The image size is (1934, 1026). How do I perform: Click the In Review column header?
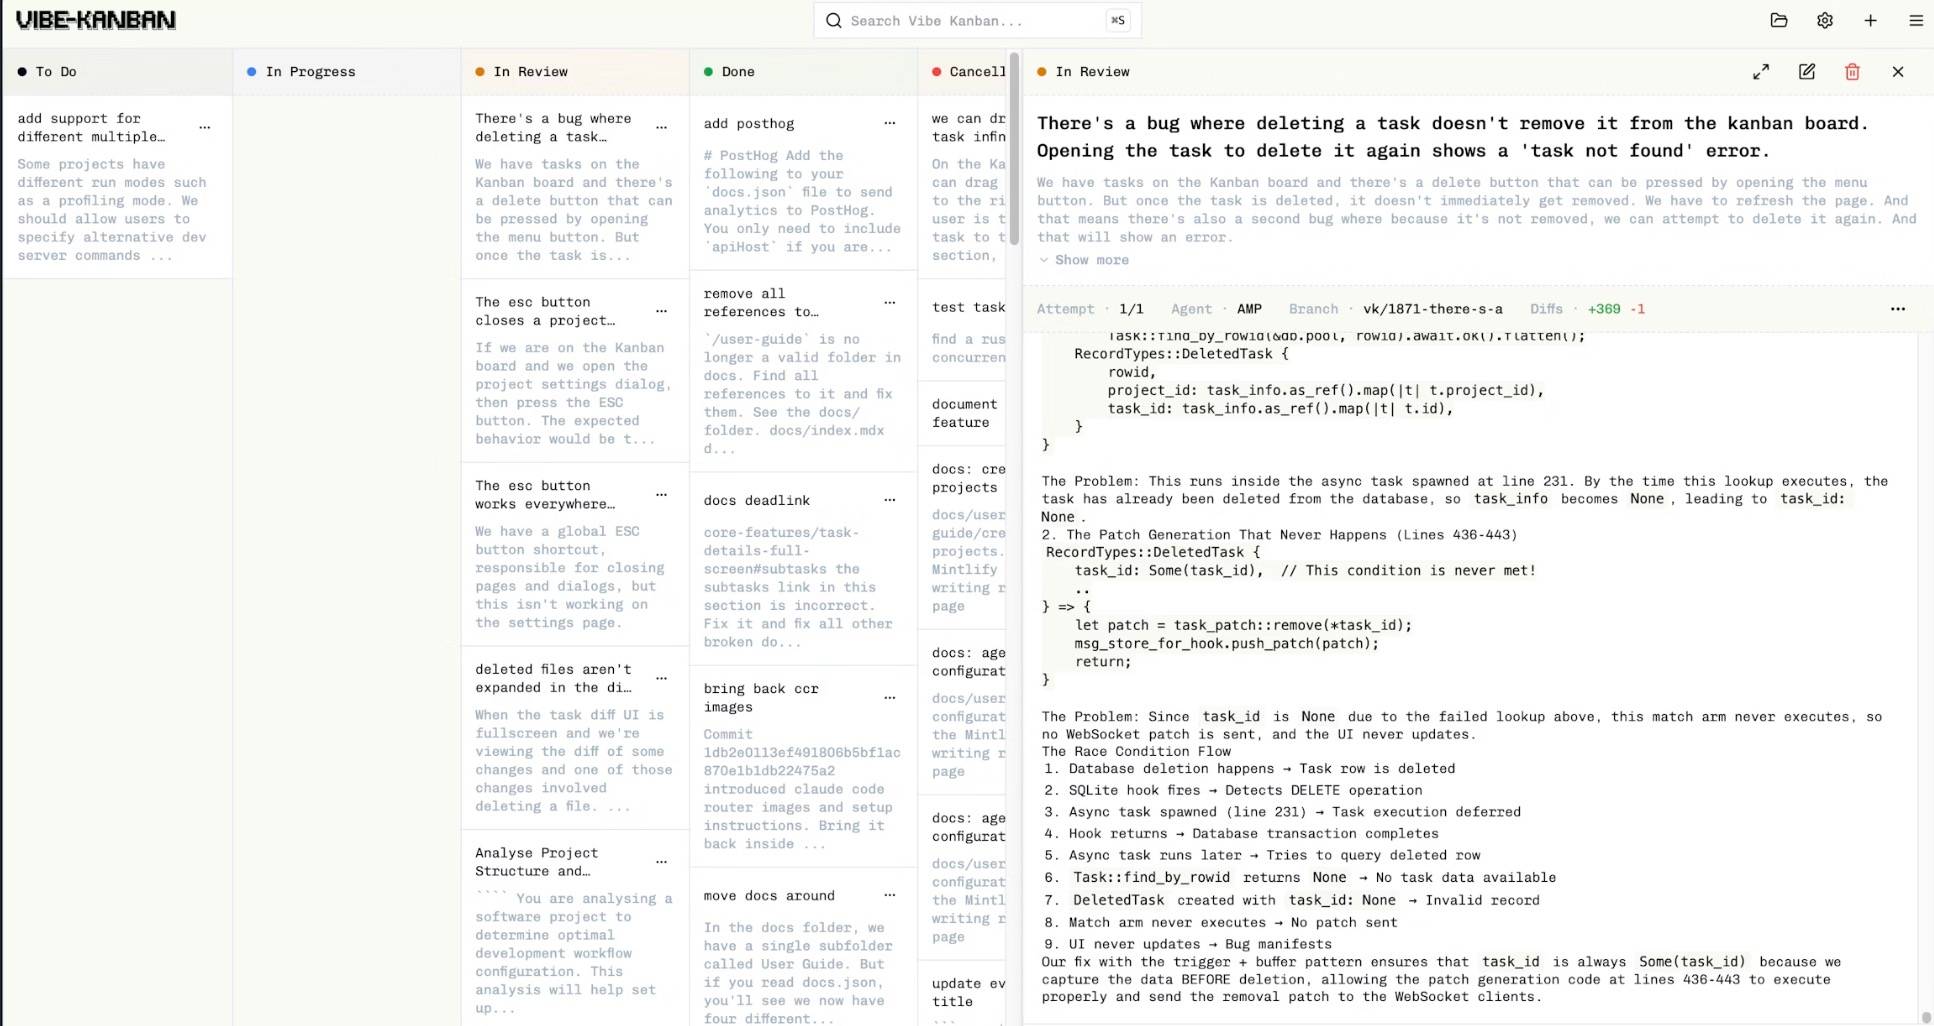tap(531, 72)
